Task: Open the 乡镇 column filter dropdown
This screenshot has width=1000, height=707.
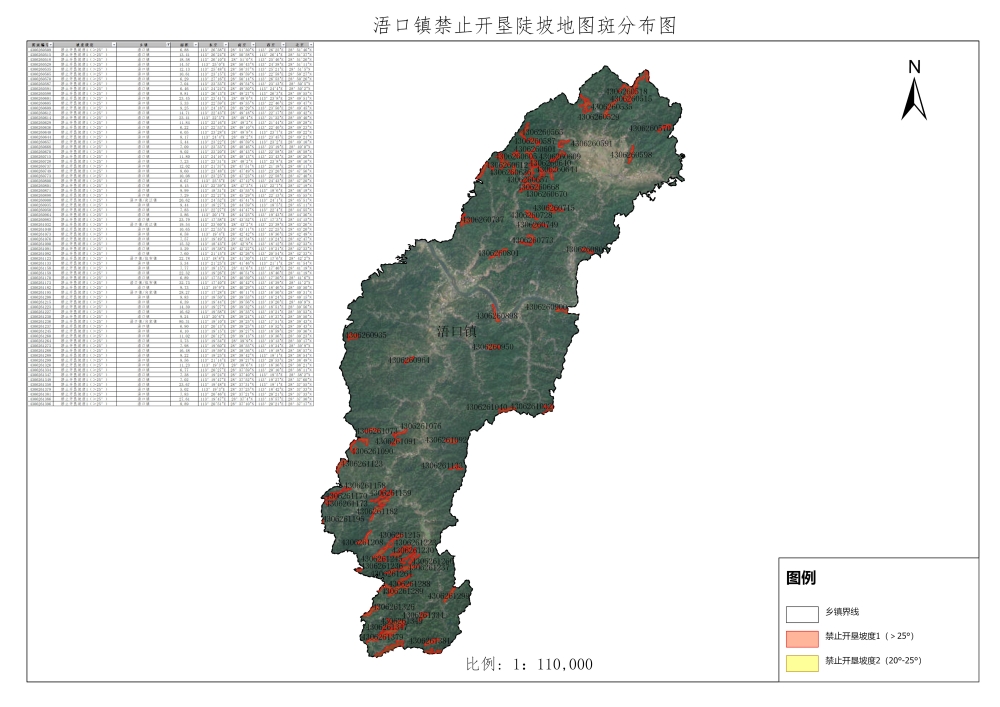Action: pos(170,45)
